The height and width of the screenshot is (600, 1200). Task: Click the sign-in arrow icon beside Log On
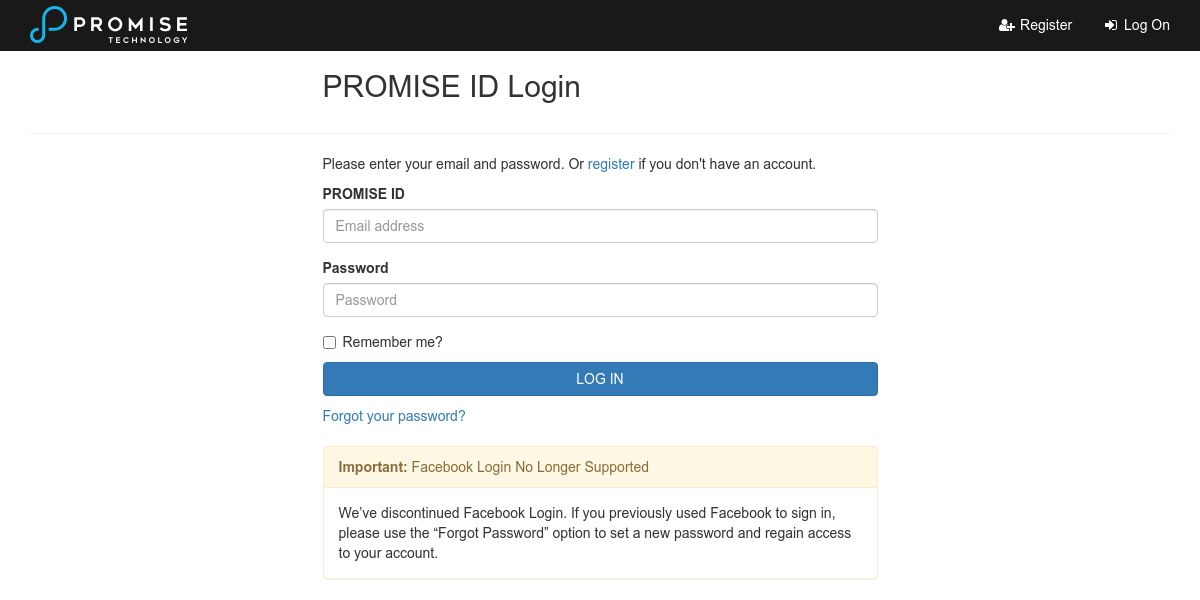[1110, 26]
